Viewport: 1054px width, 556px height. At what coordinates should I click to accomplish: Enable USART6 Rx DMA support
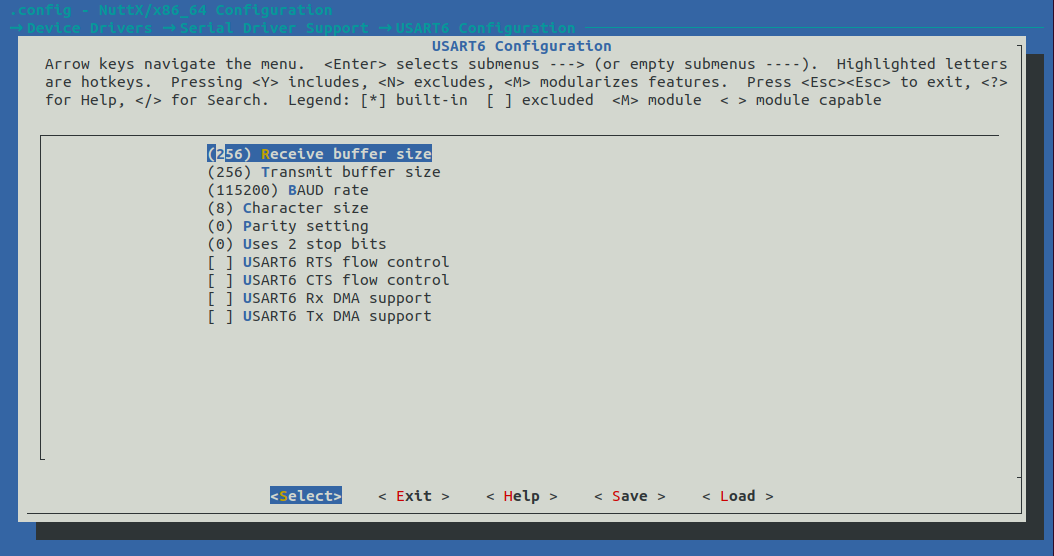click(319, 299)
